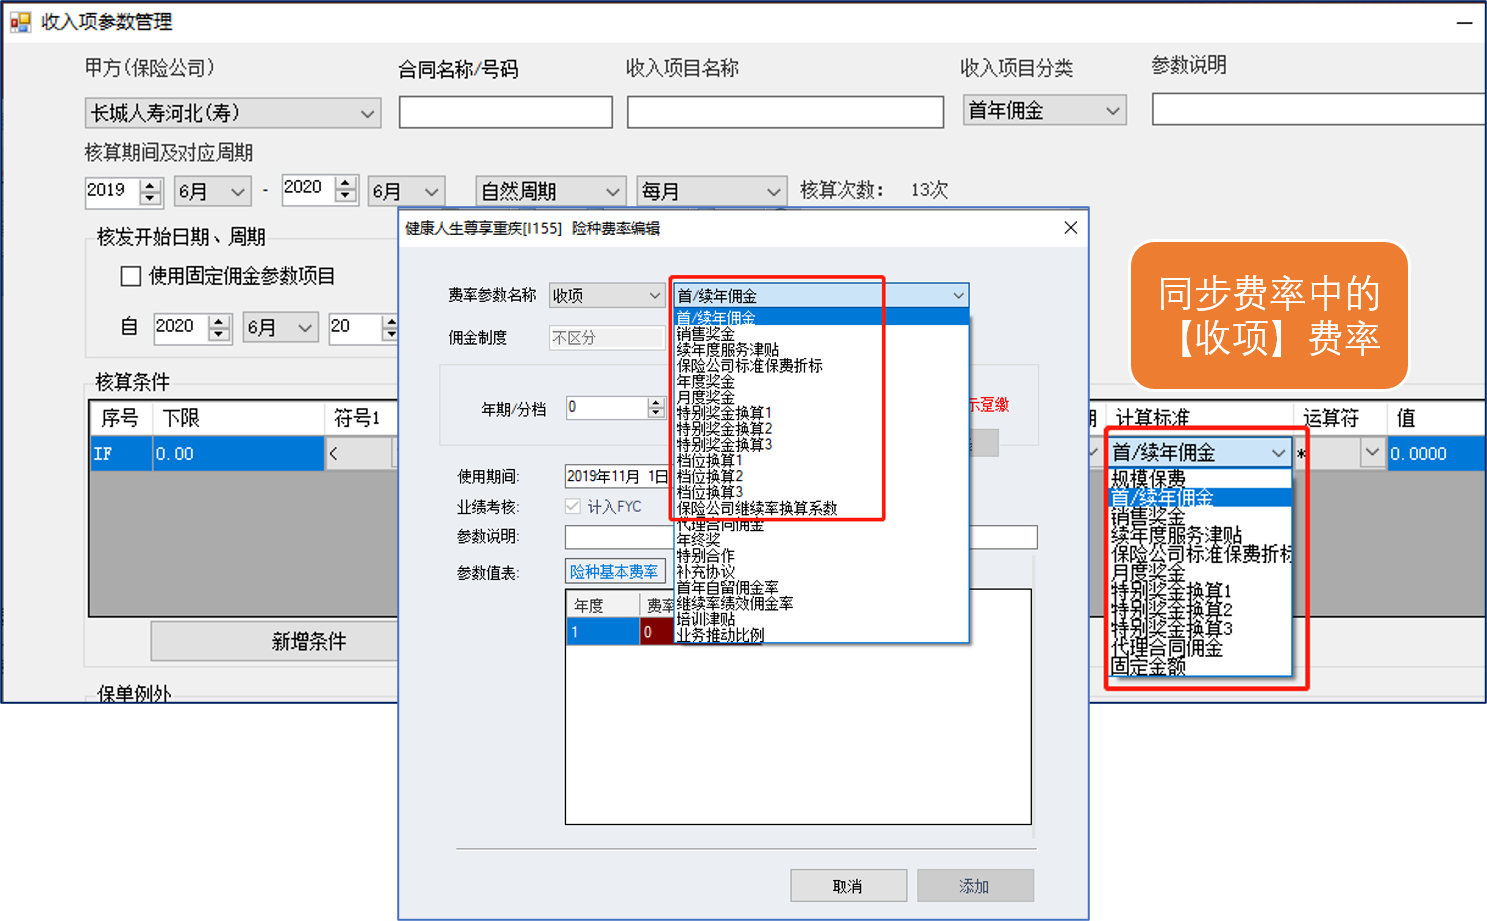The image size is (1487, 921).
Task: Enable 使用固定佣金参数项目 checkbox
Action: (x=131, y=276)
